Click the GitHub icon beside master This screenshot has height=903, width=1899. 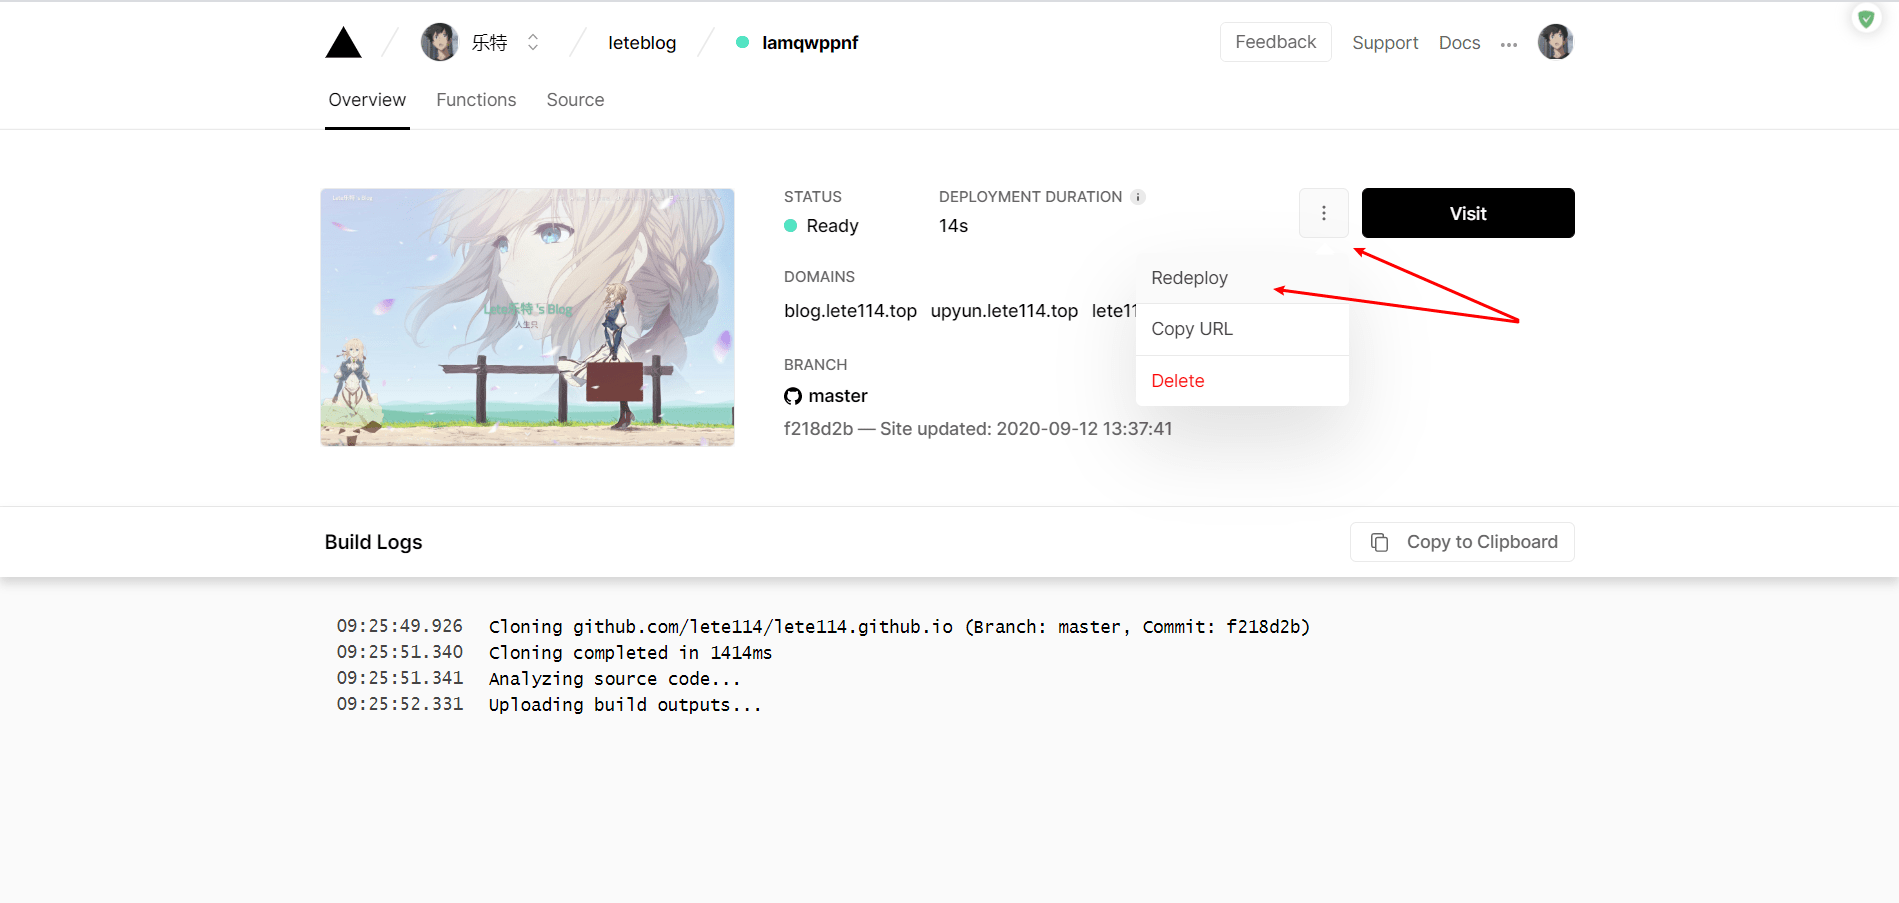[x=793, y=396]
